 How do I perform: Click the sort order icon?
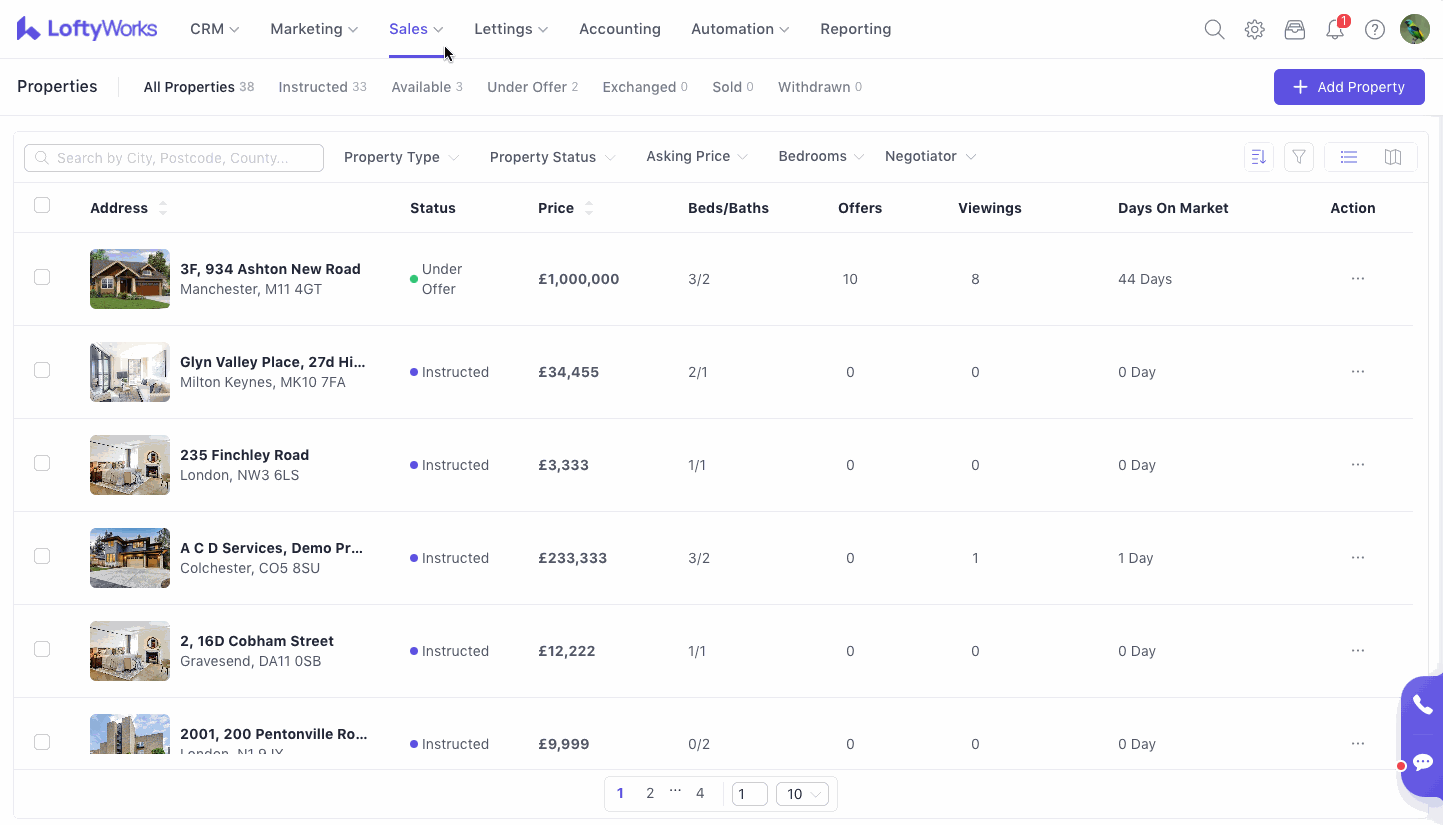(x=1259, y=157)
